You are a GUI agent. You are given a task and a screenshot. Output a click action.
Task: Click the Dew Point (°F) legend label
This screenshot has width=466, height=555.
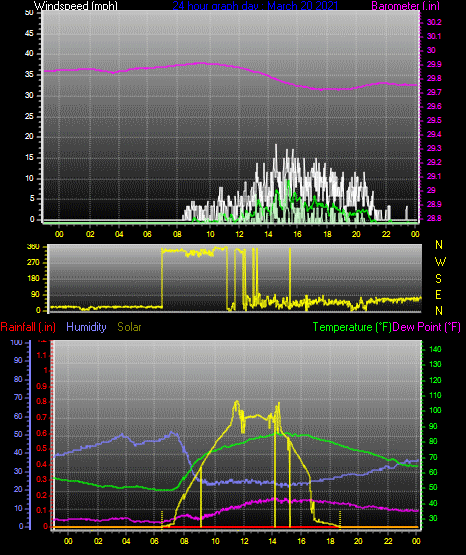pyautogui.click(x=426, y=327)
